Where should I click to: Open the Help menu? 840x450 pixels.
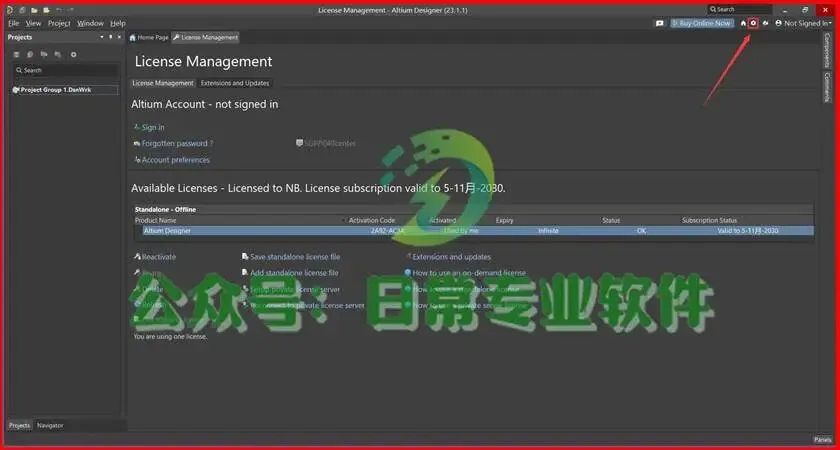118,23
